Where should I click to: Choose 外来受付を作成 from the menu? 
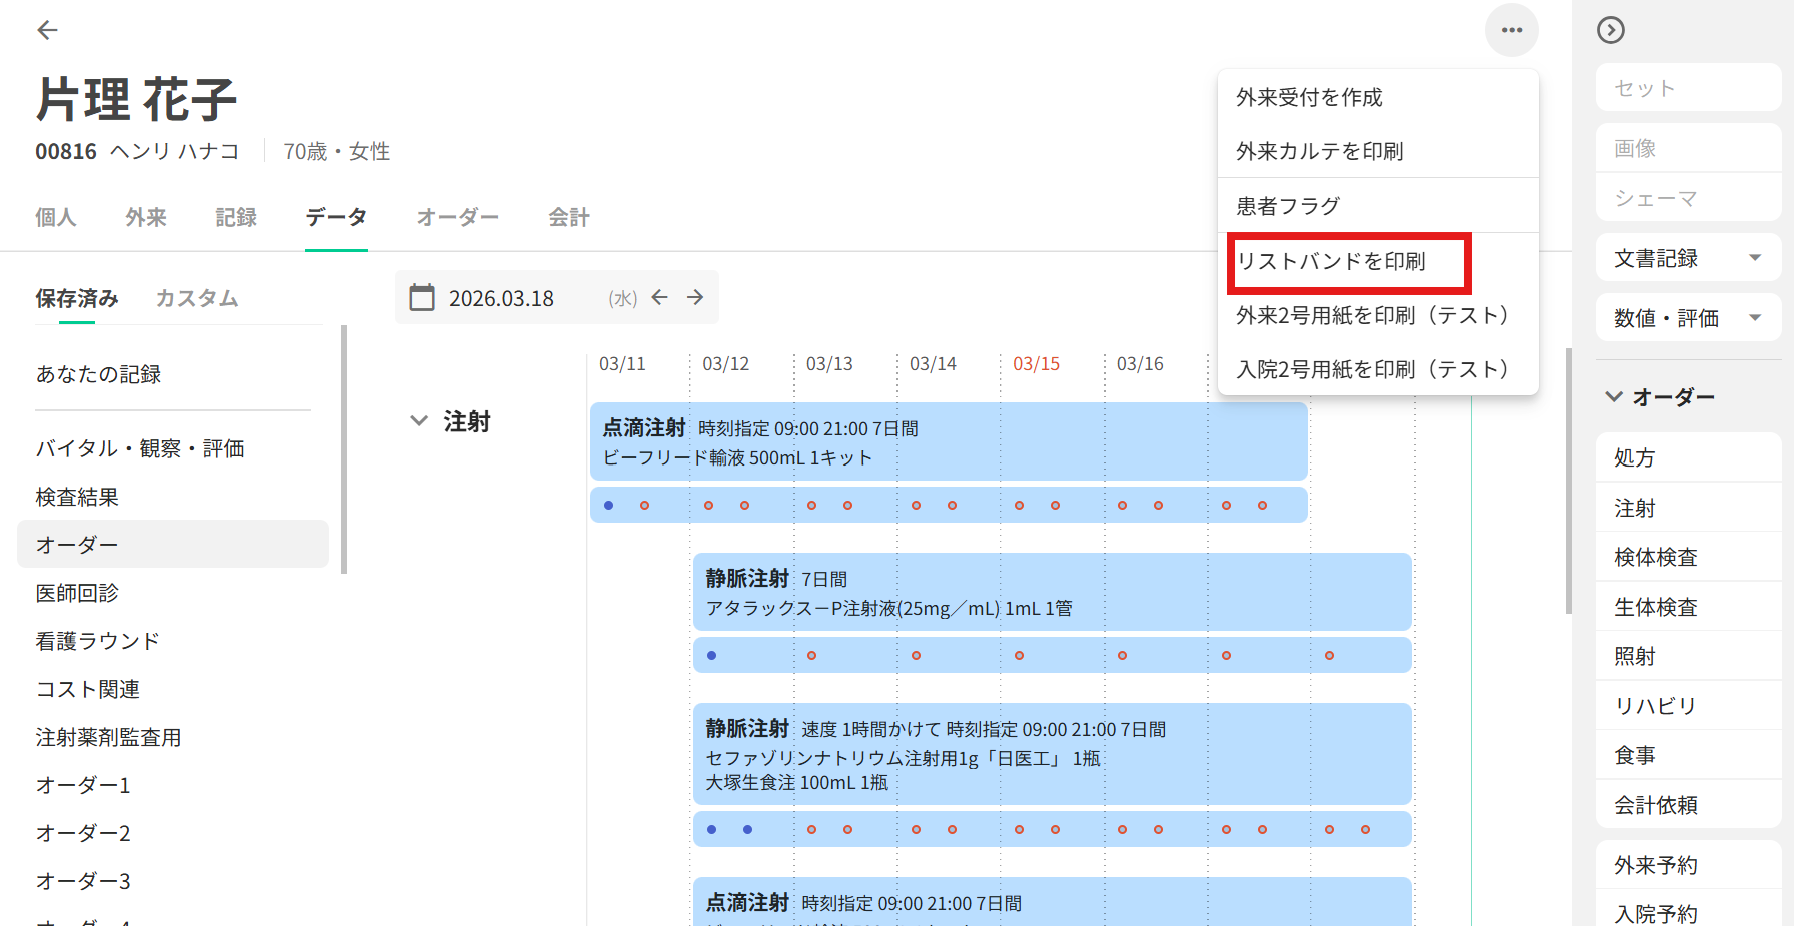(x=1378, y=97)
